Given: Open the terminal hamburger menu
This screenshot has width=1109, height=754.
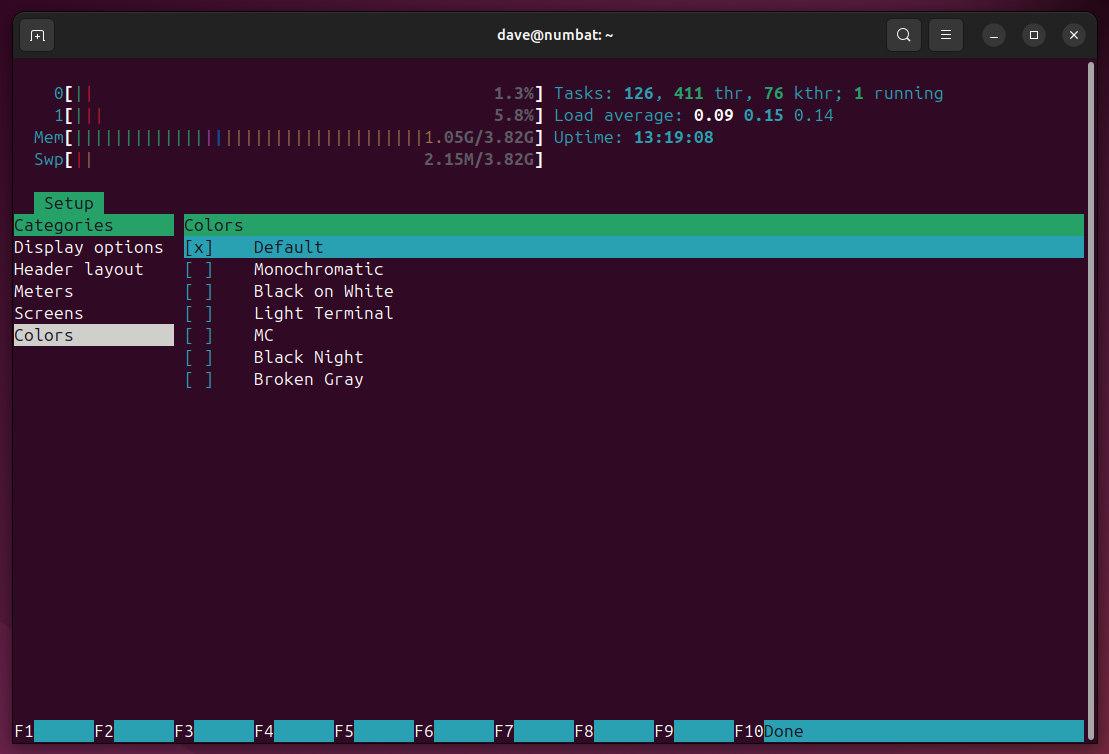Looking at the screenshot, I should pos(946,35).
